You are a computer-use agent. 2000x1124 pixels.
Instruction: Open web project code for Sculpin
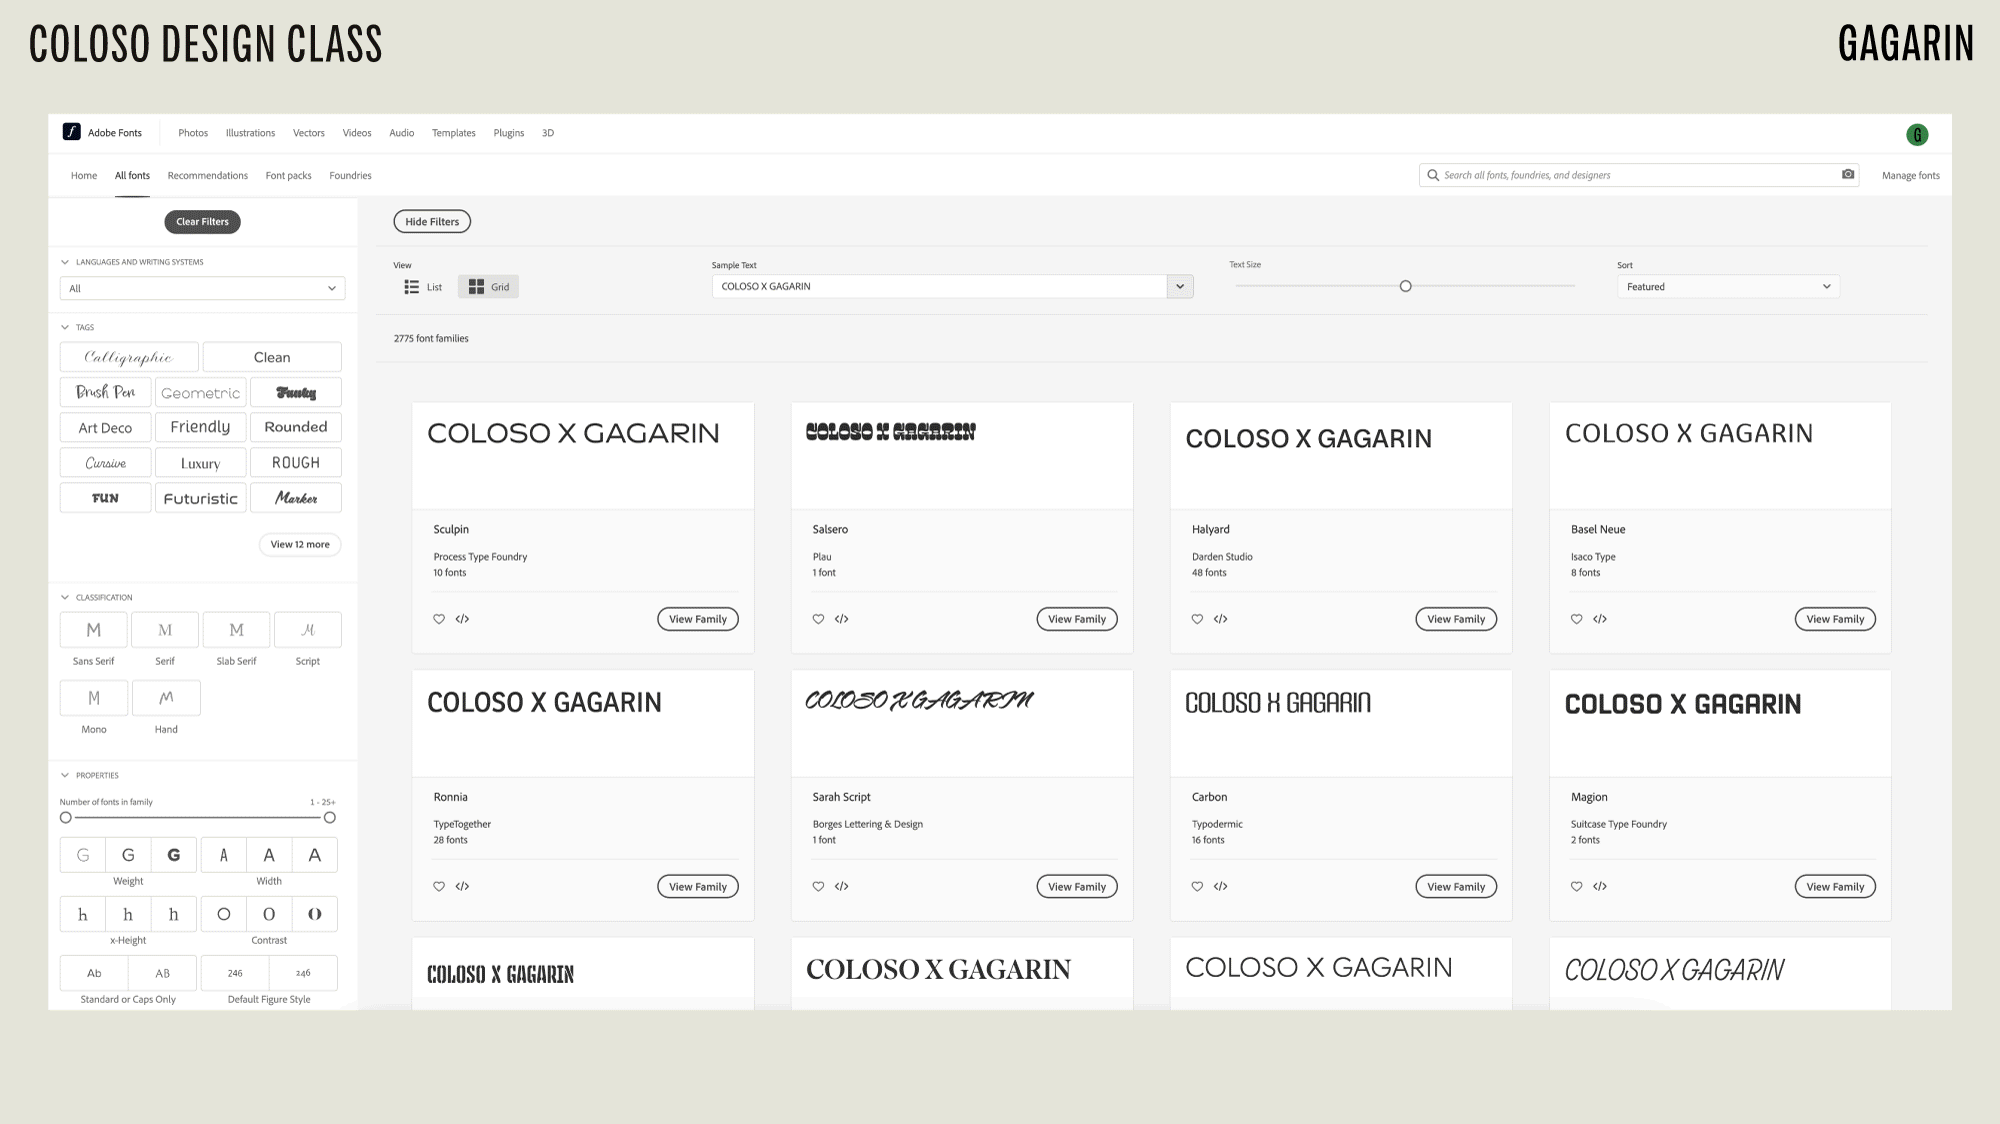click(462, 619)
